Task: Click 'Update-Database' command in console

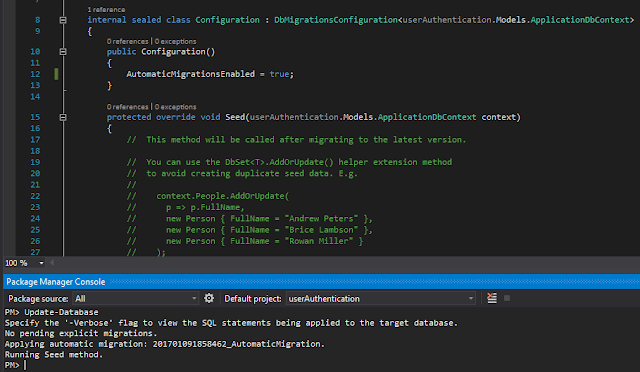Action: click(61, 312)
